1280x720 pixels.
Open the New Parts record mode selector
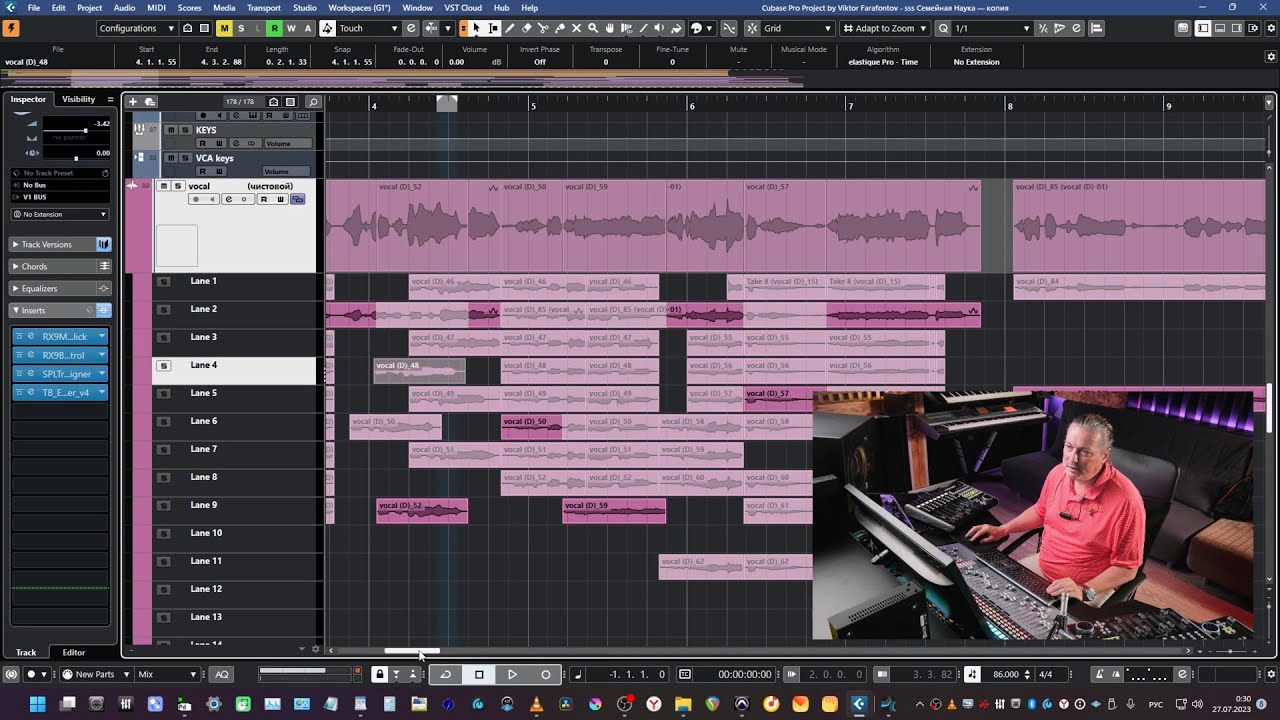(95, 674)
